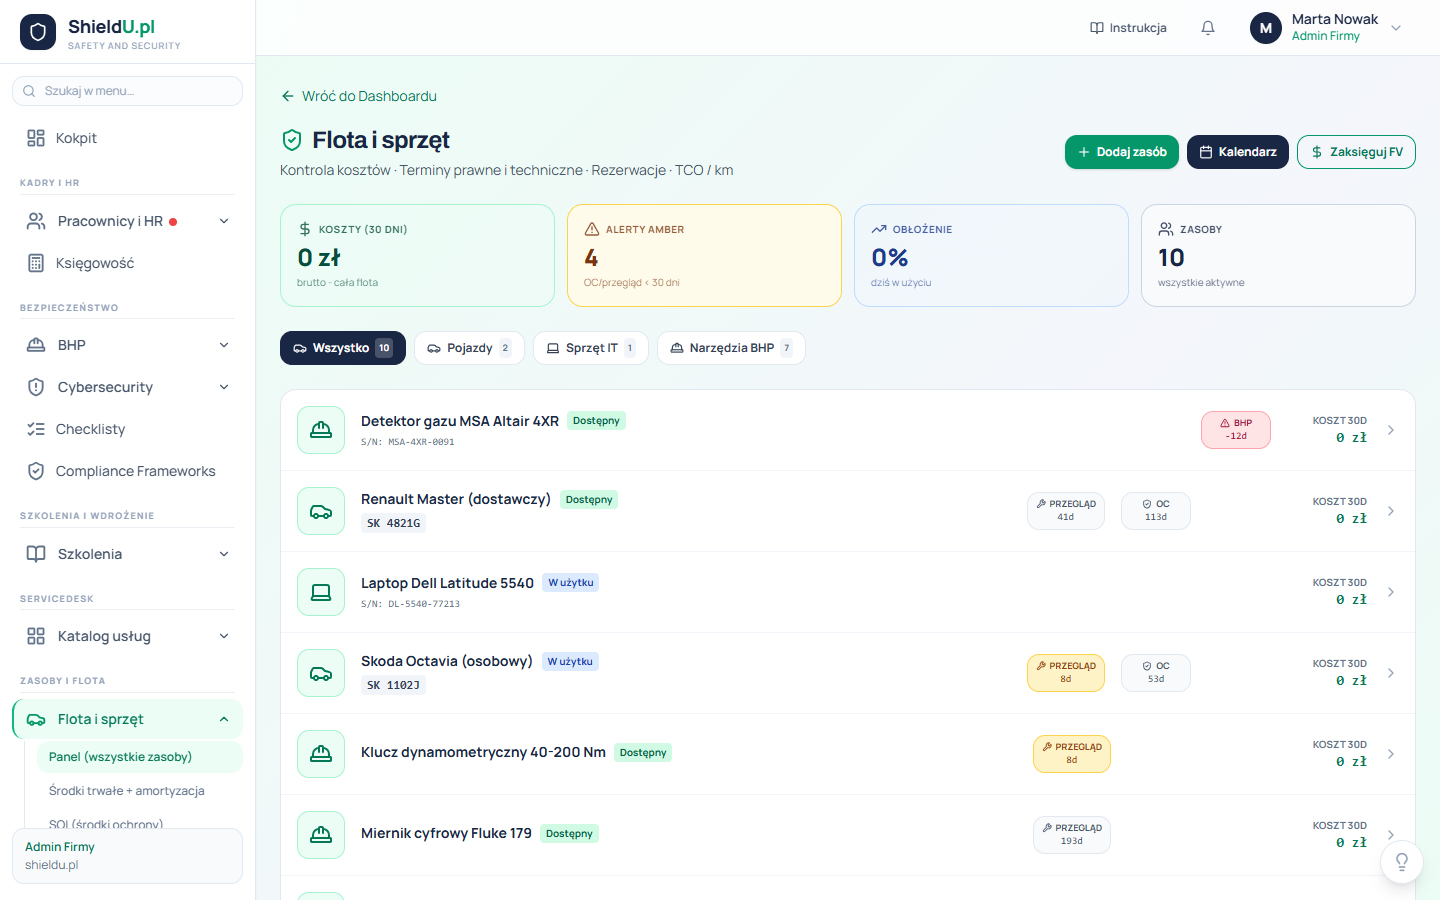Screen dimensions: 1440x900
Task: Click the Kokpit dashboard grid icon
Action: [x=36, y=138]
